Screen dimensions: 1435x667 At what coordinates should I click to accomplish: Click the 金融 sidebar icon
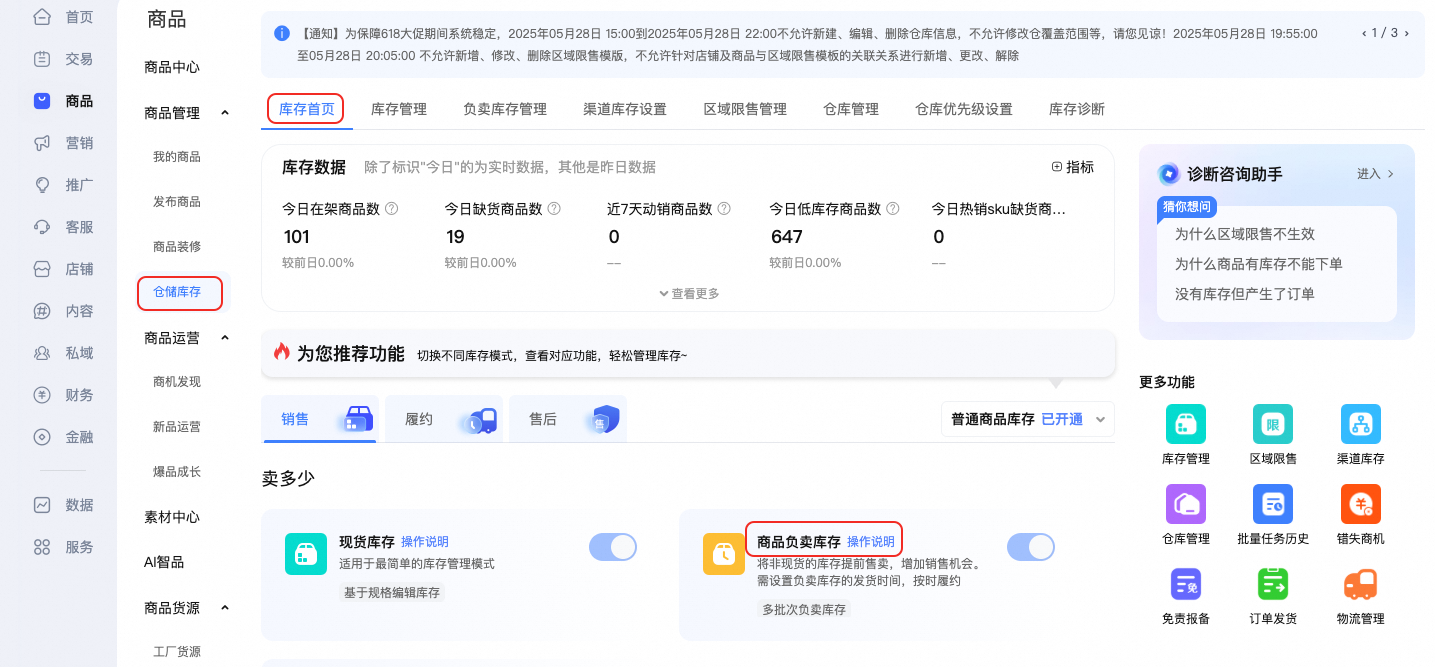pyautogui.click(x=42, y=437)
